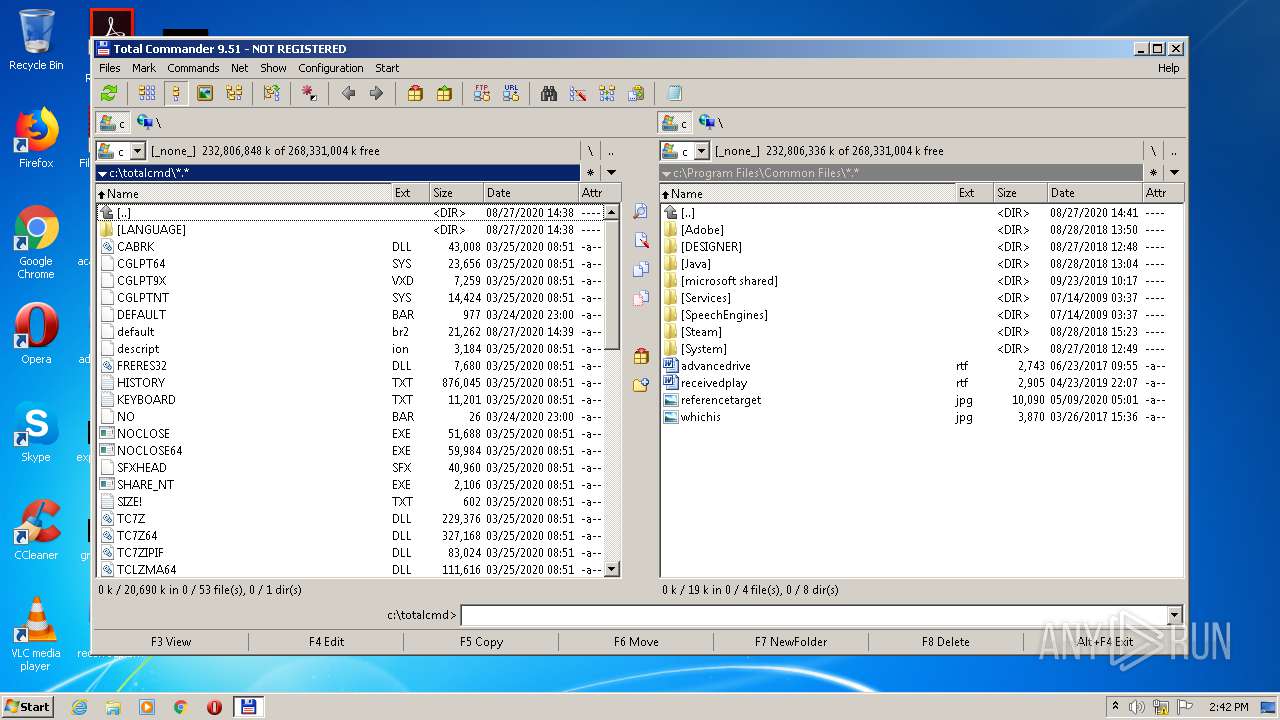Click the middle-bar pack gift box icon

pos(641,357)
